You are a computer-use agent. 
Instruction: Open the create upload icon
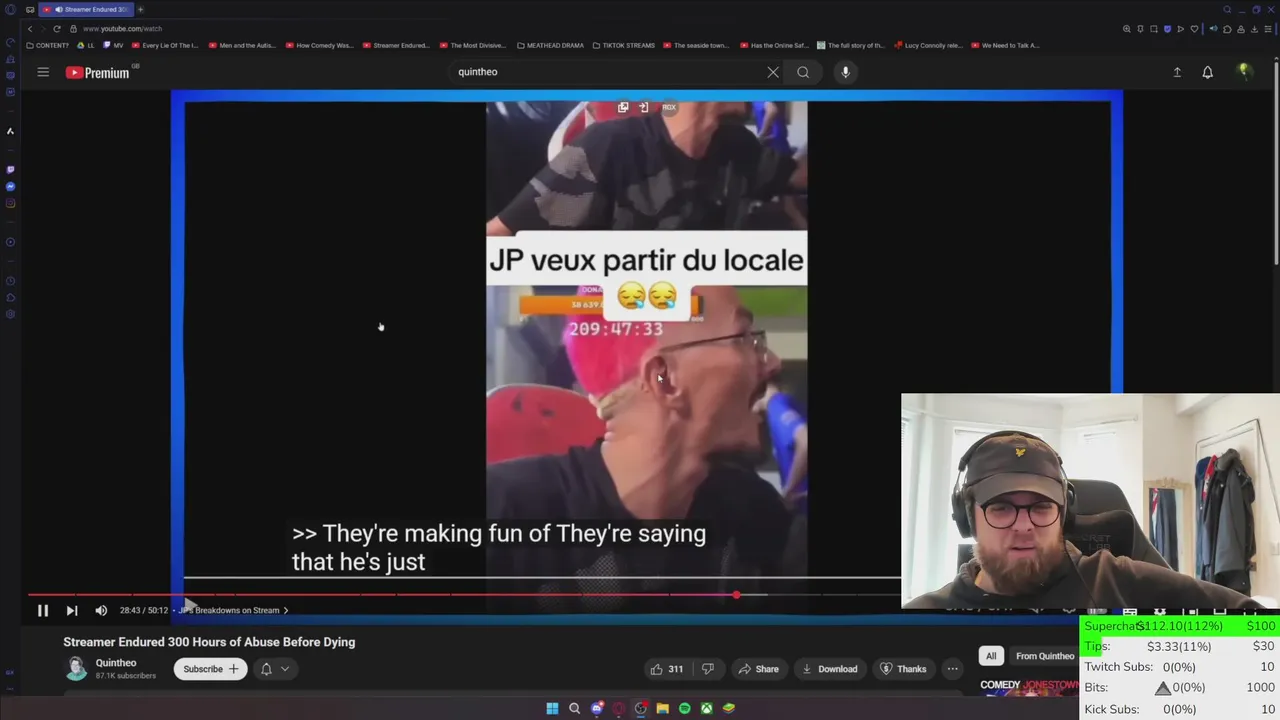coord(1177,72)
